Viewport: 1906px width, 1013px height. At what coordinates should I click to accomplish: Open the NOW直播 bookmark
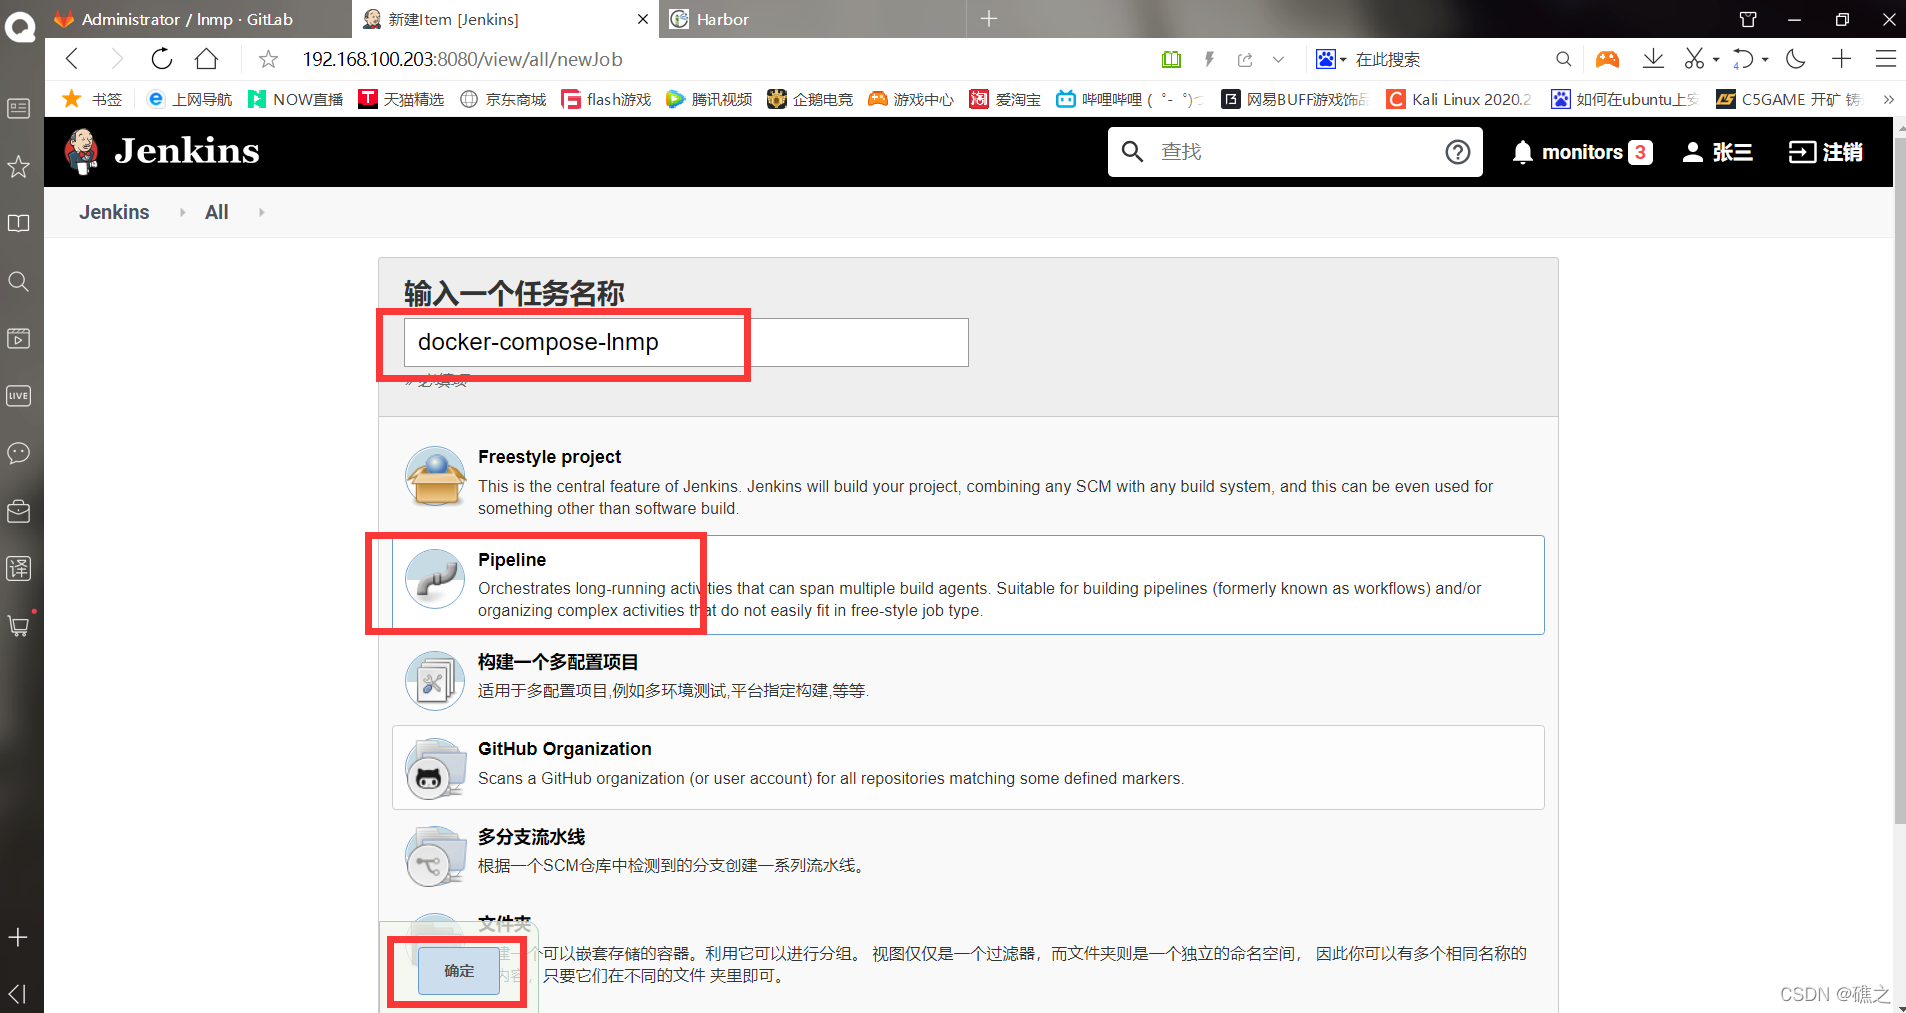pos(296,99)
